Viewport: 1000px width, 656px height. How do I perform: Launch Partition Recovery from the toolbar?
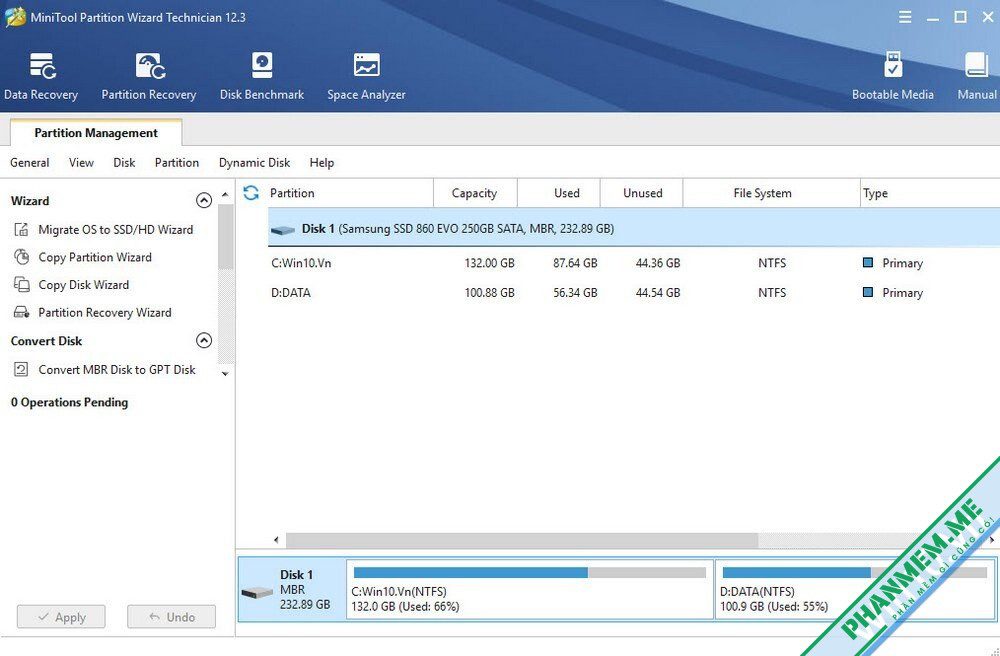coord(149,77)
